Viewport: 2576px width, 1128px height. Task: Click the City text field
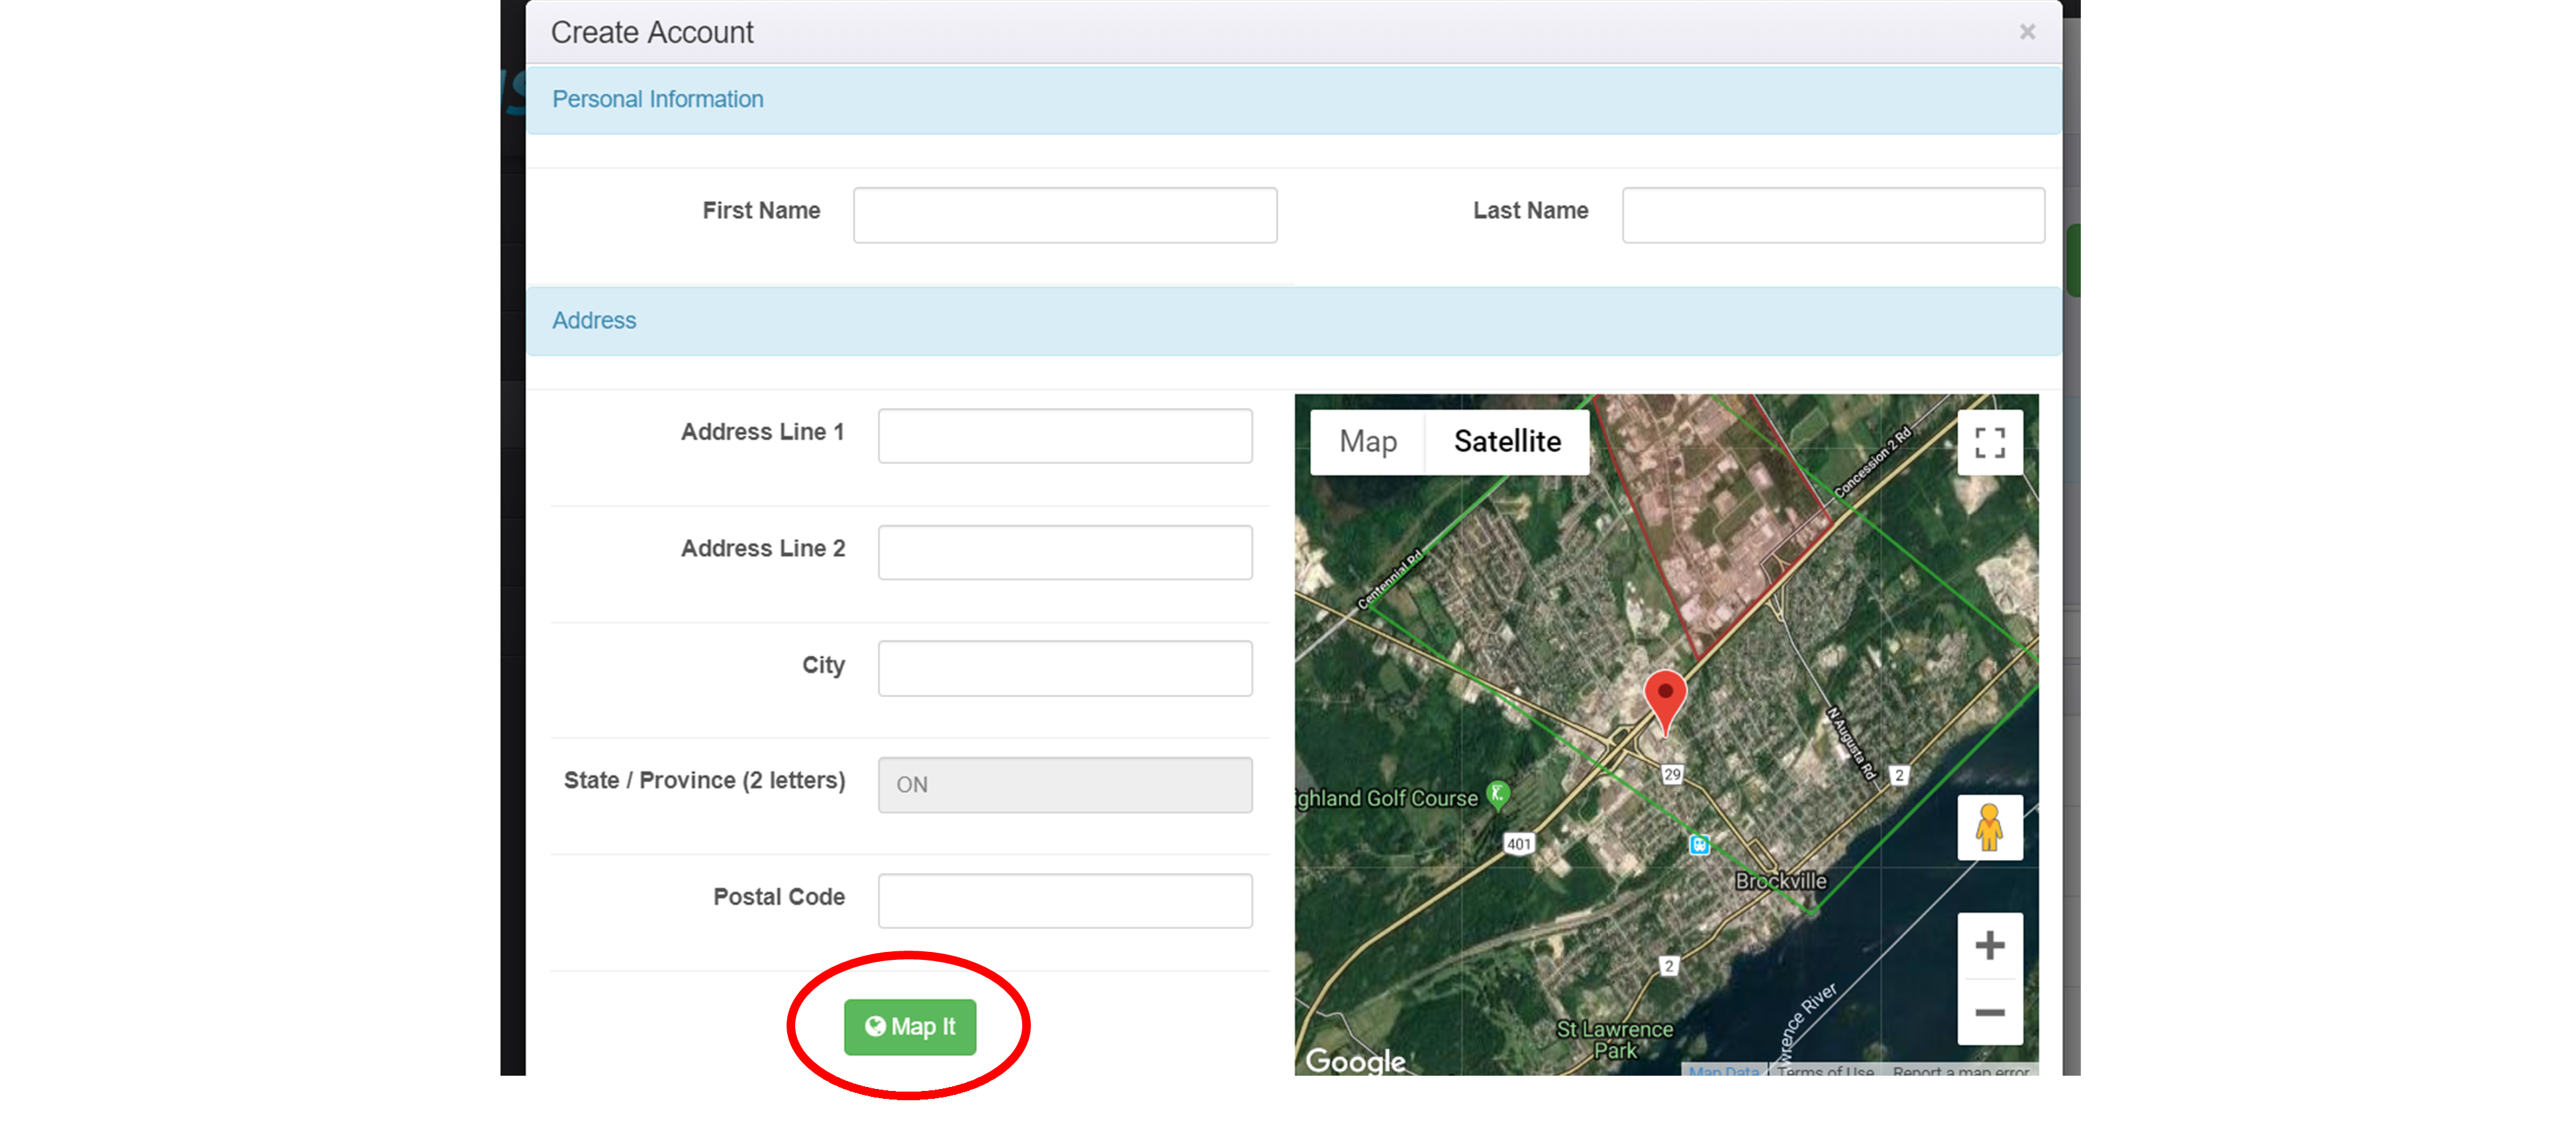[1064, 668]
